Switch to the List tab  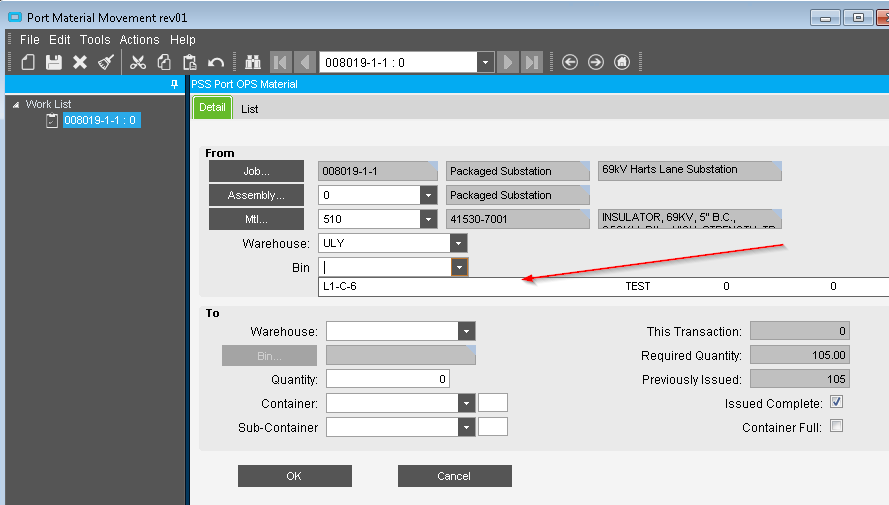point(249,109)
